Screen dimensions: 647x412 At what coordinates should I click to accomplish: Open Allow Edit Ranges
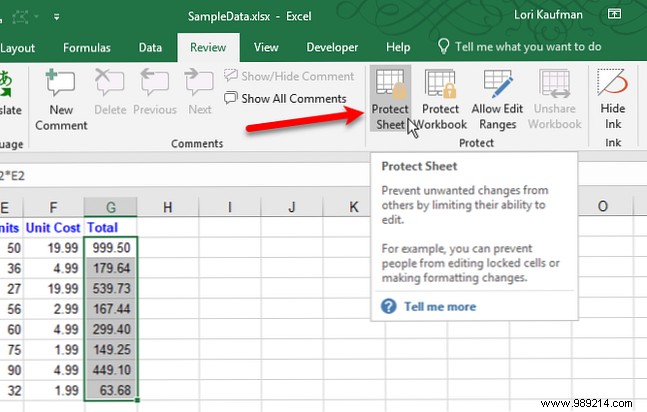[x=497, y=99]
